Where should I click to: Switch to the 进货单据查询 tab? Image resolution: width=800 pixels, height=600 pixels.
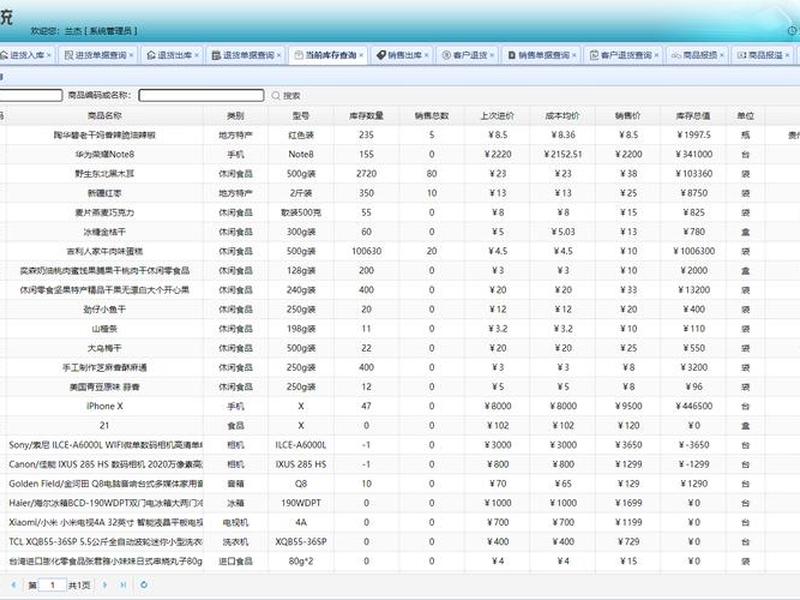[x=99, y=55]
